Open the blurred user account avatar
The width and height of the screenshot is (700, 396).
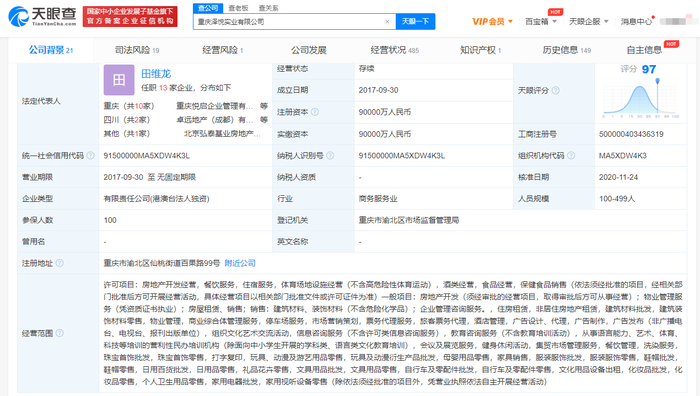[x=678, y=21]
